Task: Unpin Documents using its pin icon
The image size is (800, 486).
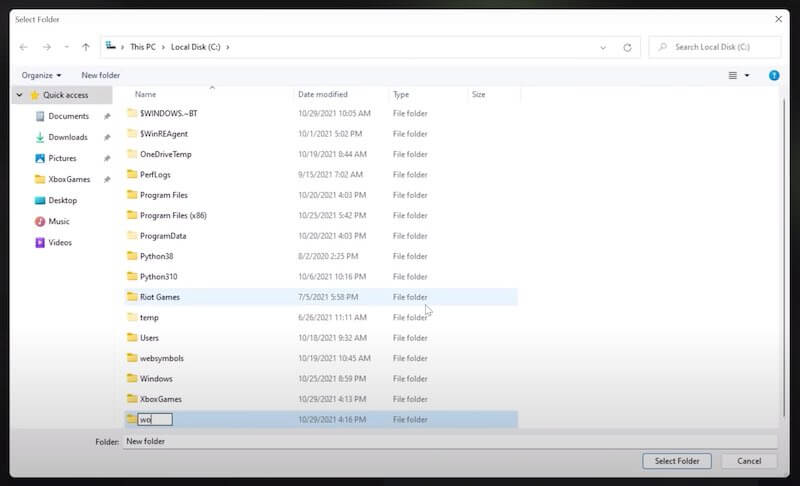Action: pyautogui.click(x=107, y=116)
